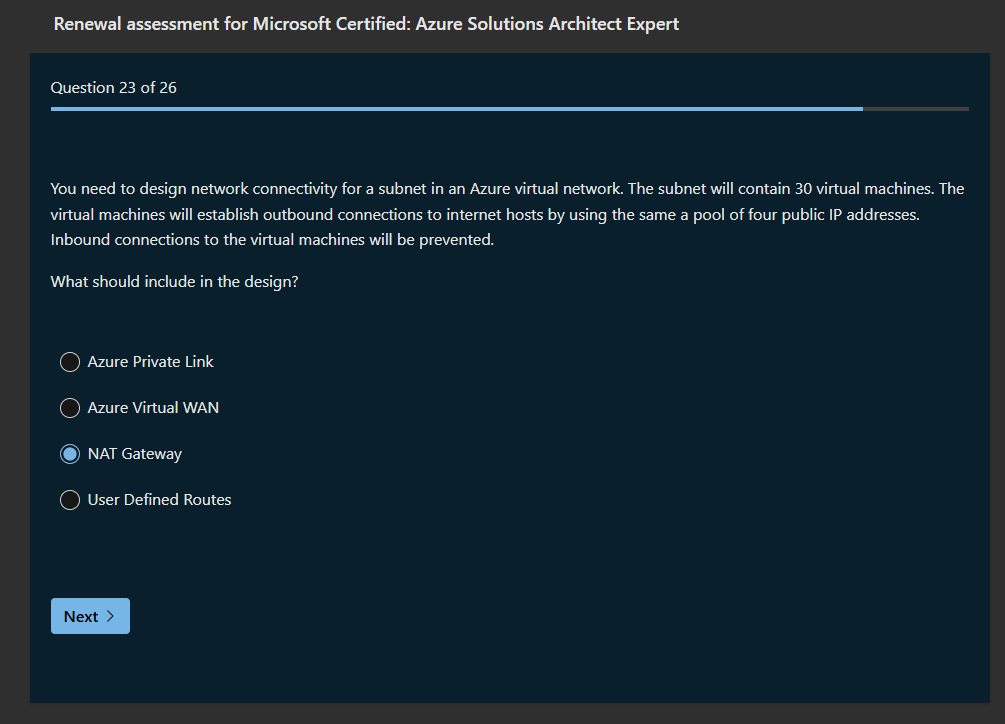This screenshot has width=1005, height=724.
Task: Click the "Inbound connections" sentence in question
Action: [272, 241]
